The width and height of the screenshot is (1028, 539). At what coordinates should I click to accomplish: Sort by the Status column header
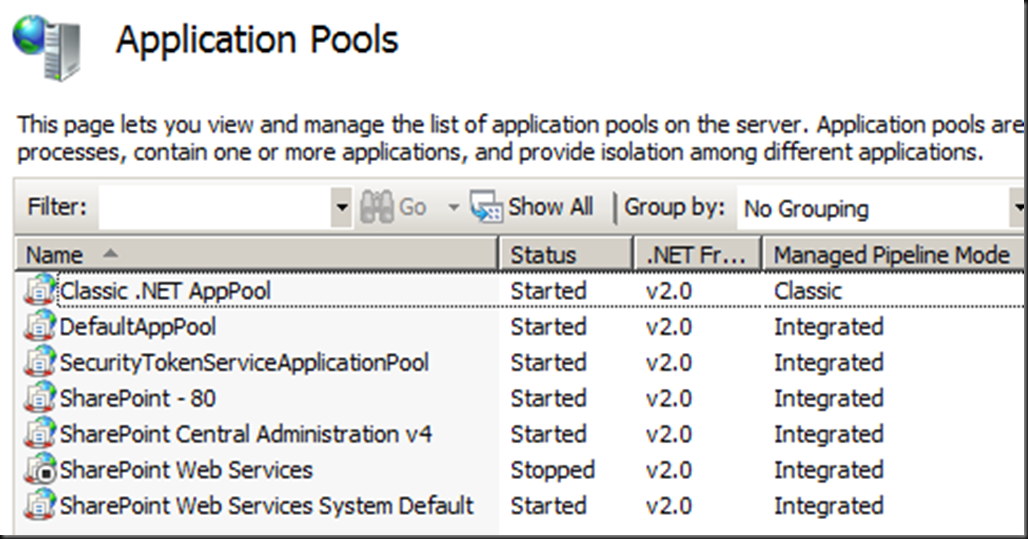pyautogui.click(x=566, y=254)
